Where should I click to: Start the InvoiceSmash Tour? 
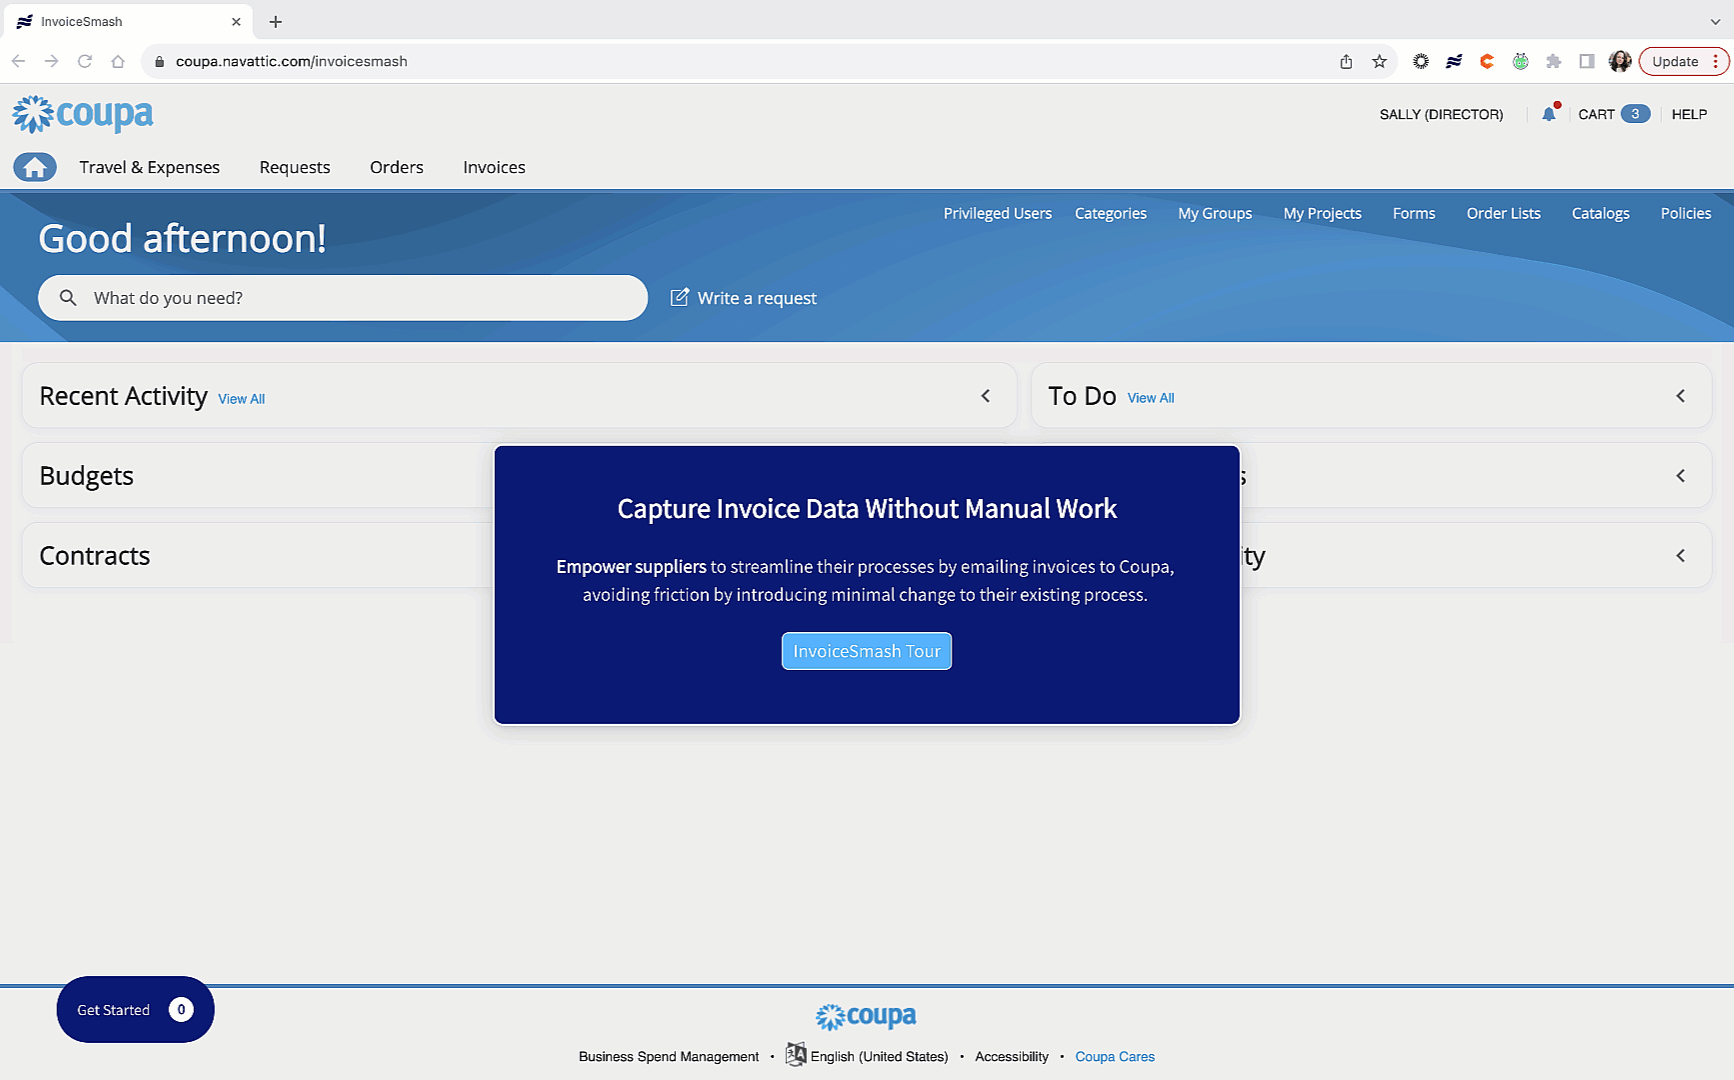(x=867, y=651)
